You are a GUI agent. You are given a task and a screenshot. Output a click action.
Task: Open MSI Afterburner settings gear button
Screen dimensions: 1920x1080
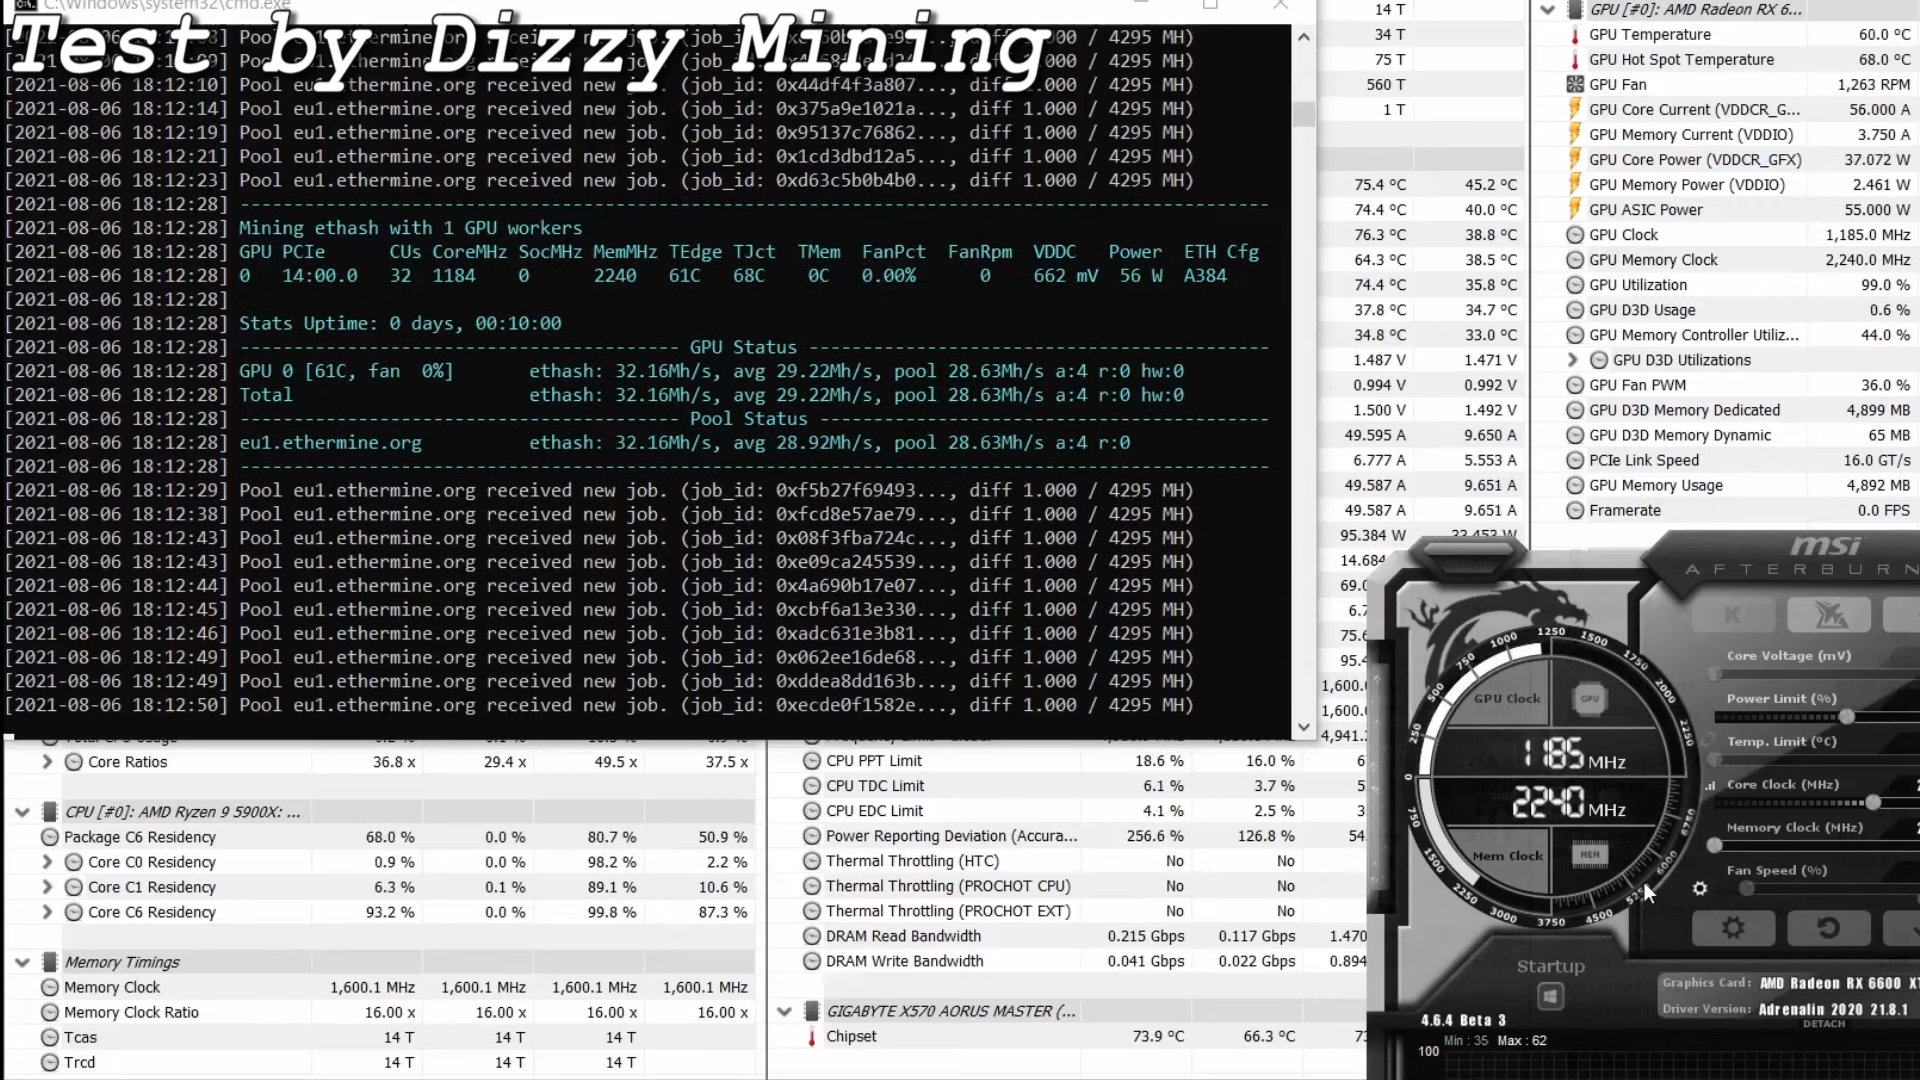pos(1733,928)
